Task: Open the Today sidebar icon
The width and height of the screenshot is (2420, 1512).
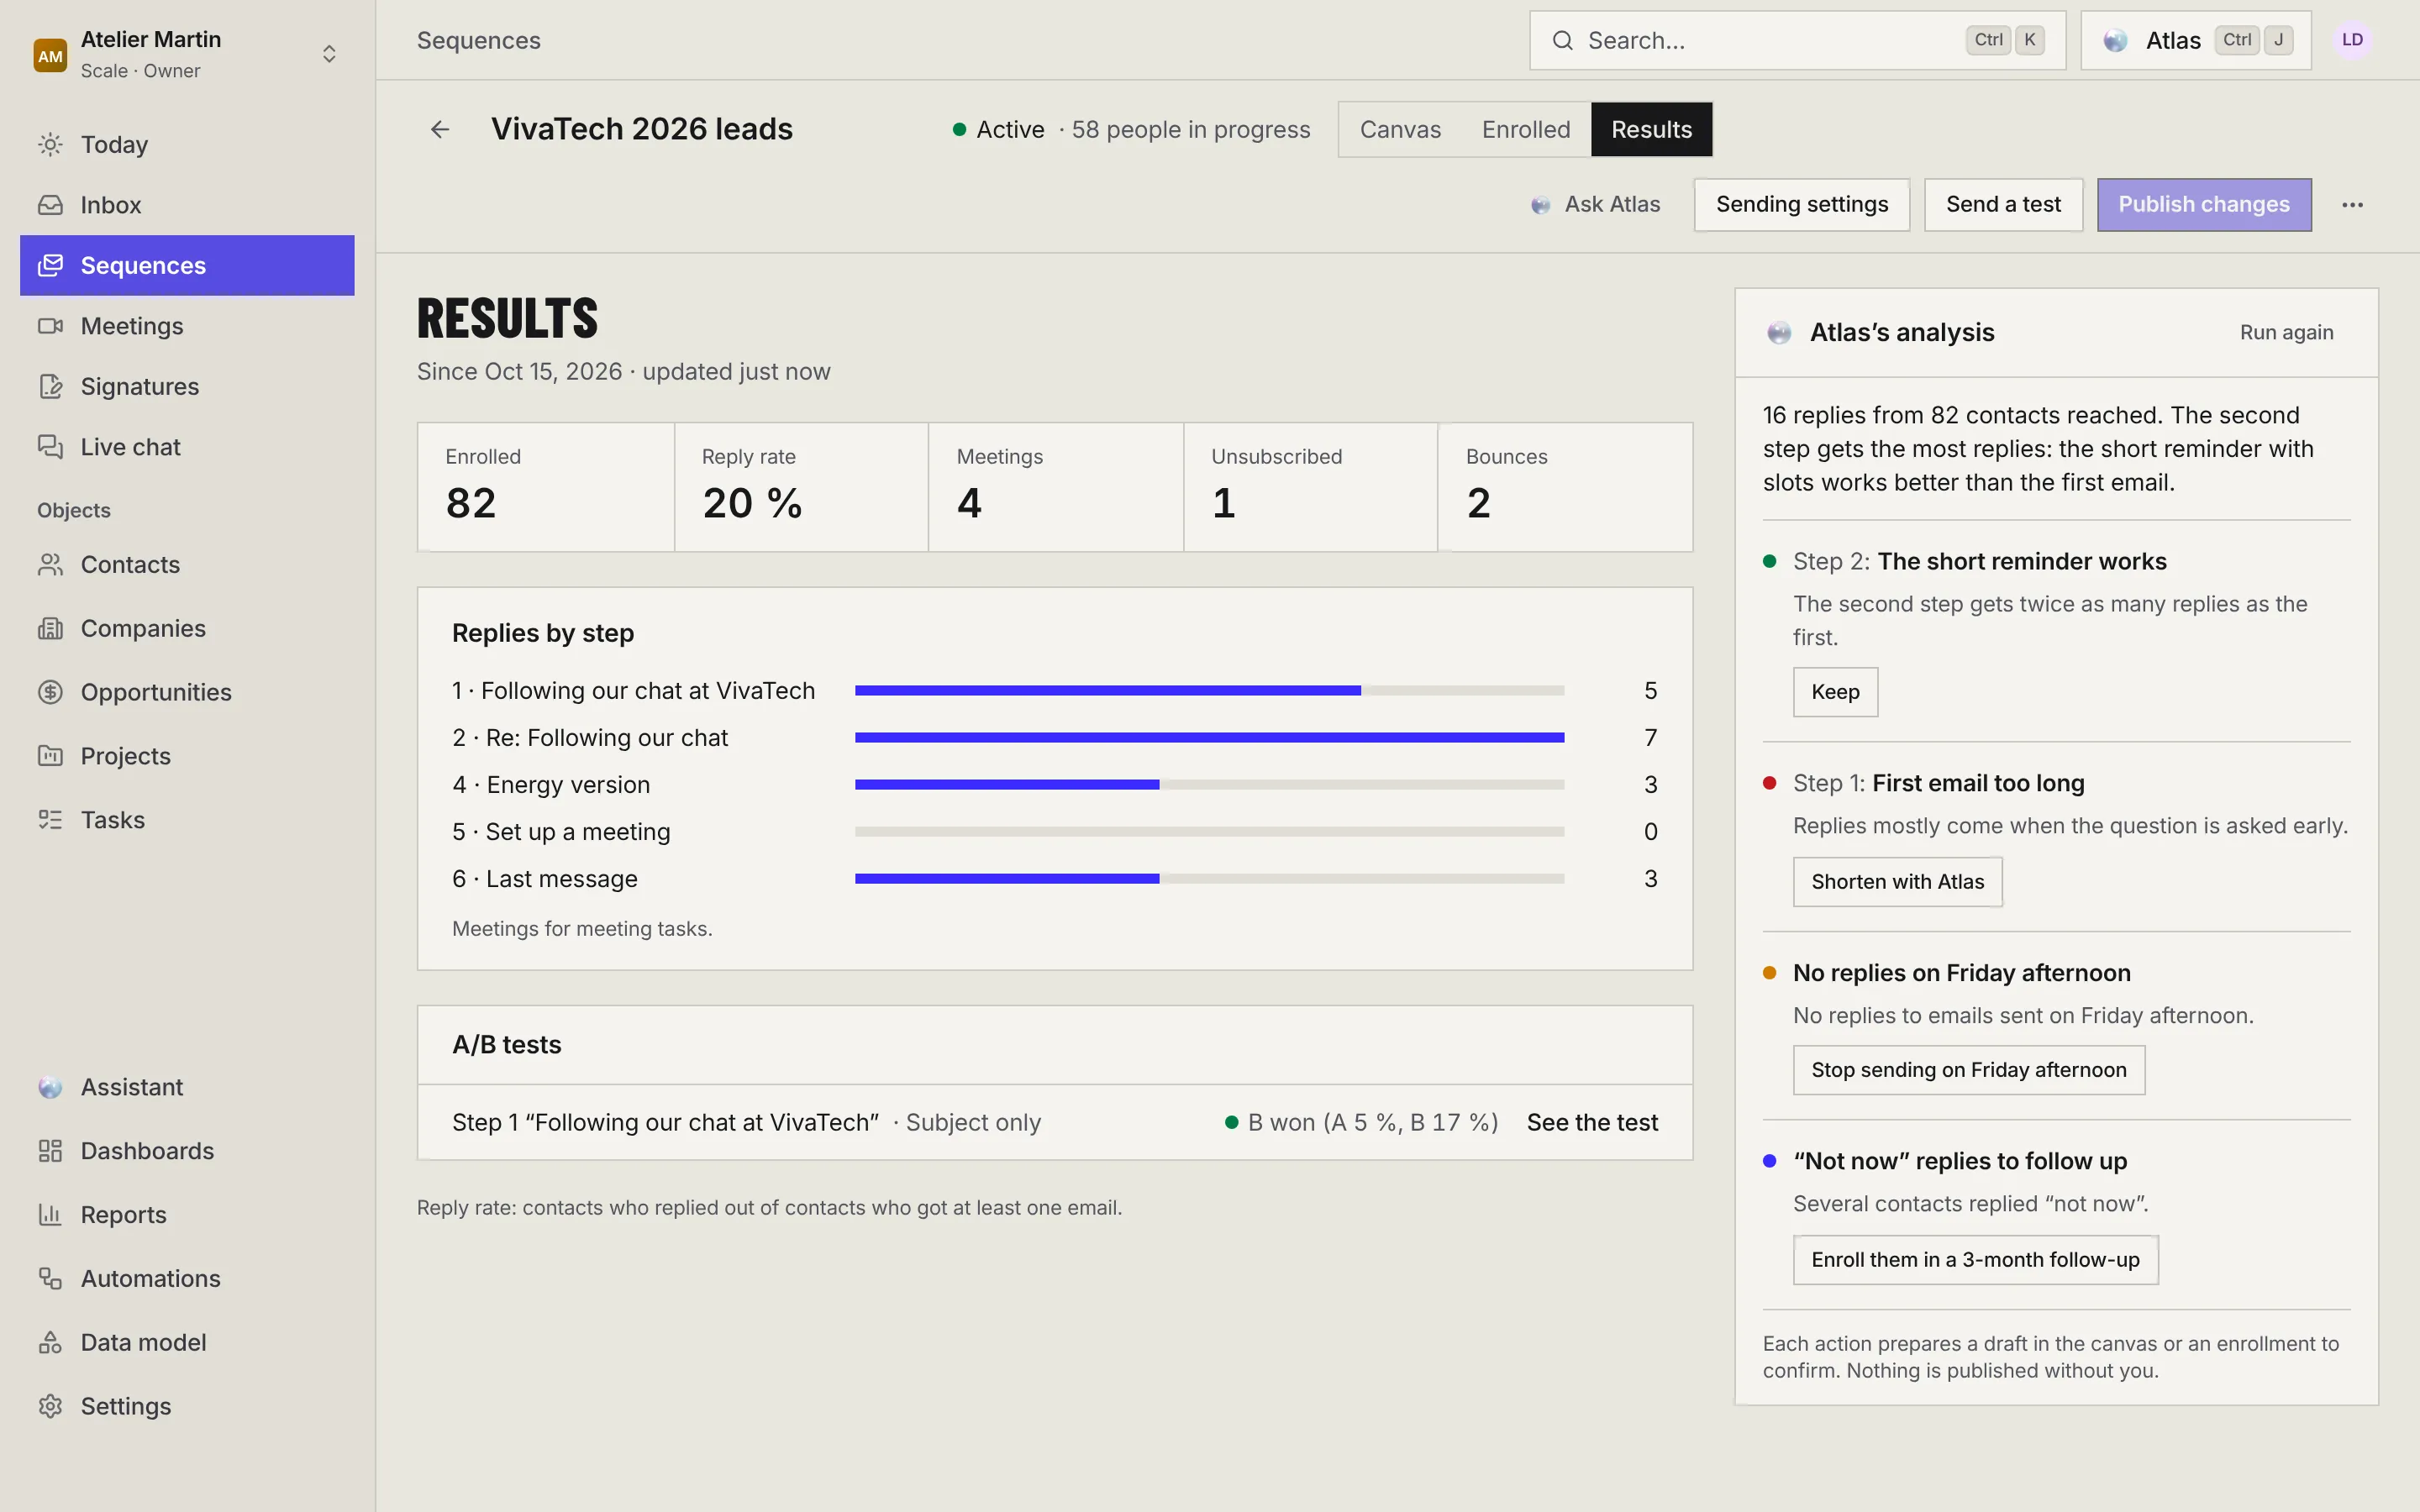Action: [50, 144]
